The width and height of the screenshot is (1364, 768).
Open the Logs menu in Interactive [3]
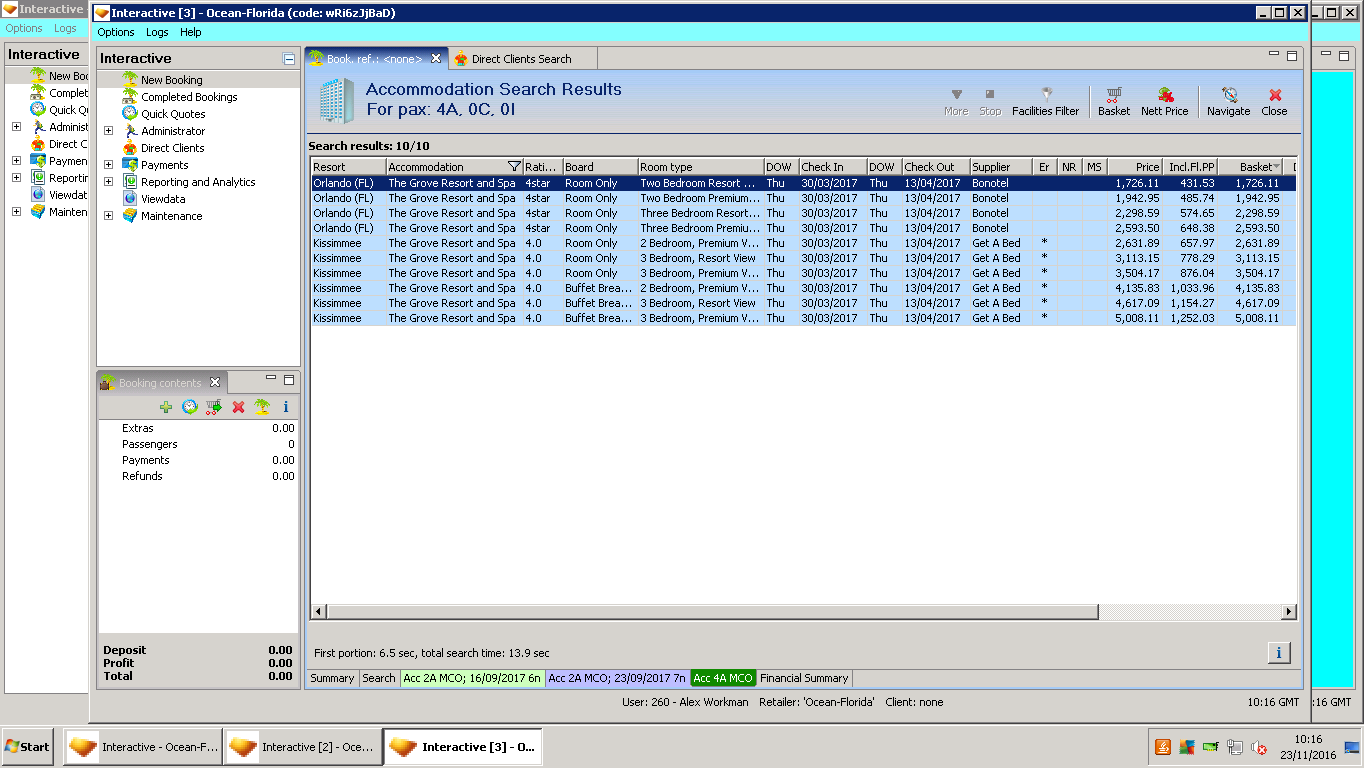pyautogui.click(x=157, y=32)
